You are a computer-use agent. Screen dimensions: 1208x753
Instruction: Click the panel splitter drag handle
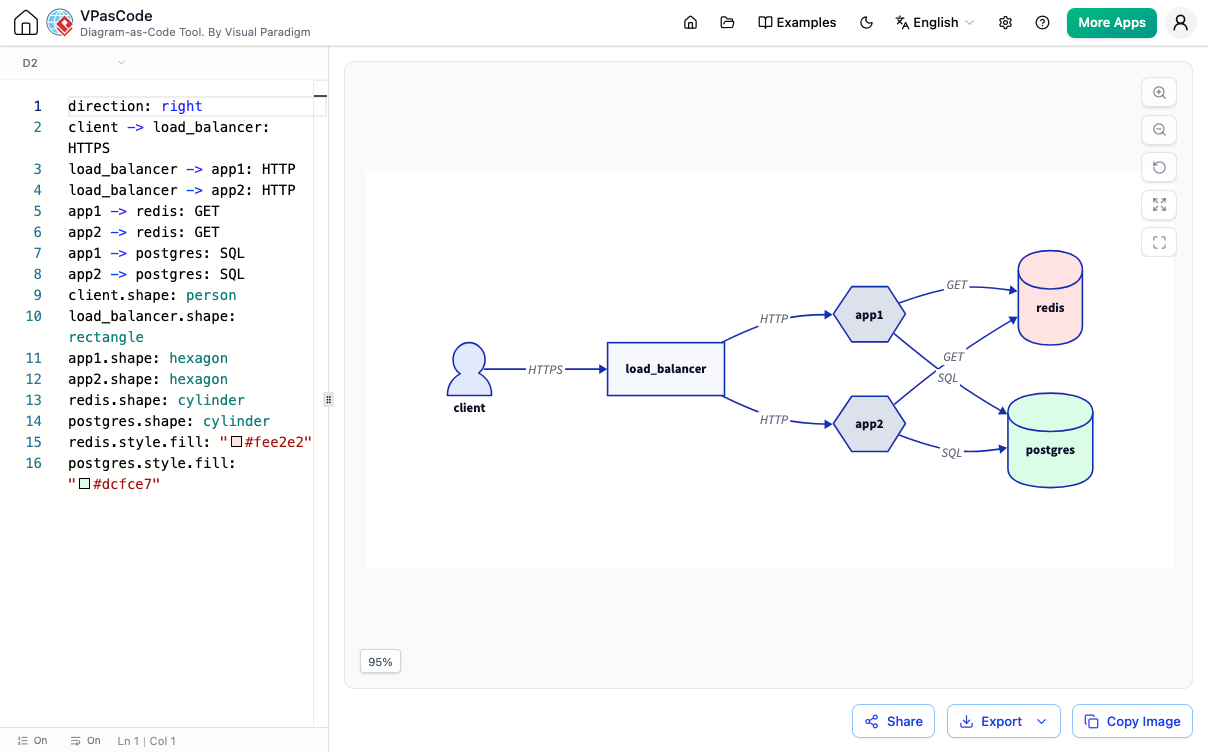(x=328, y=399)
